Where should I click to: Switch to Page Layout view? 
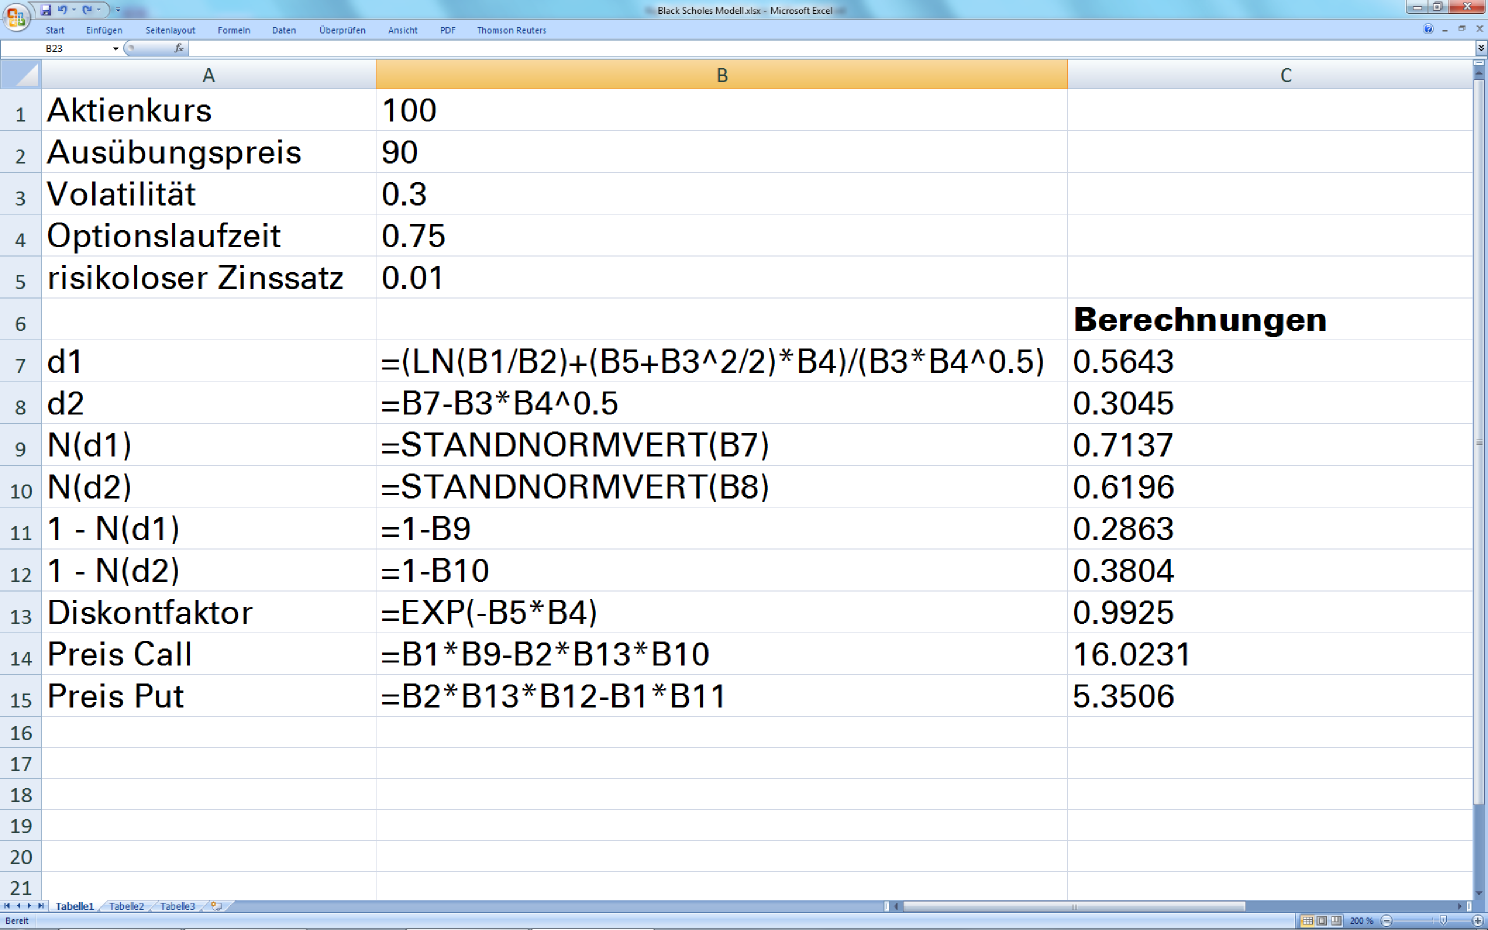click(1322, 920)
